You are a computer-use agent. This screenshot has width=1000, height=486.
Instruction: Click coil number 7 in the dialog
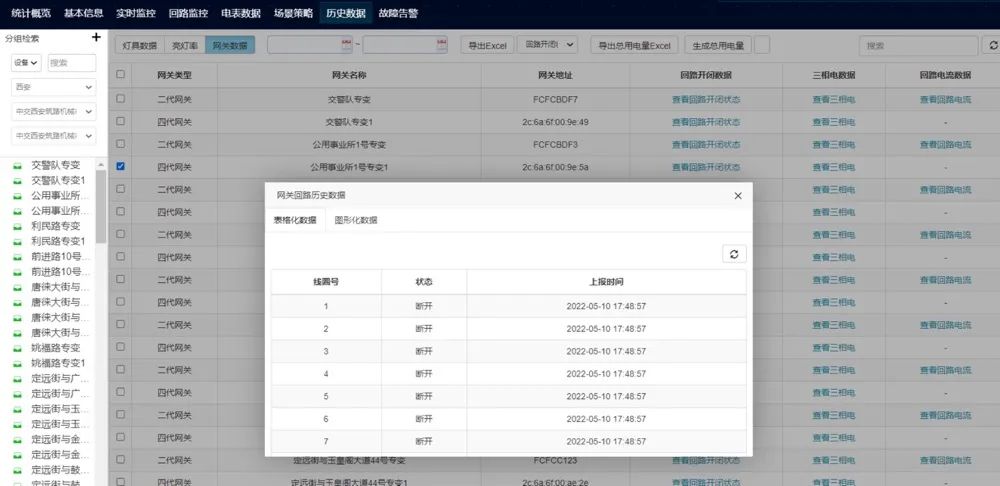click(326, 441)
